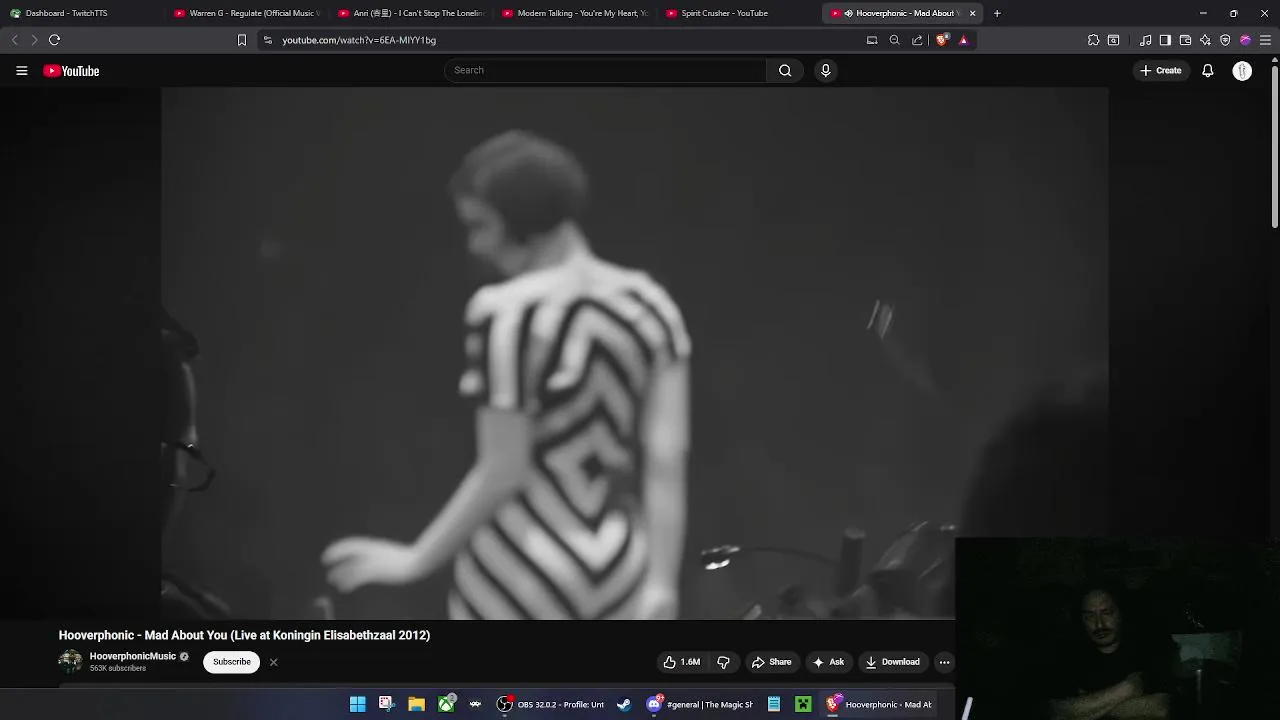
Task: Open the extensions puzzle icon
Action: coord(1093,40)
